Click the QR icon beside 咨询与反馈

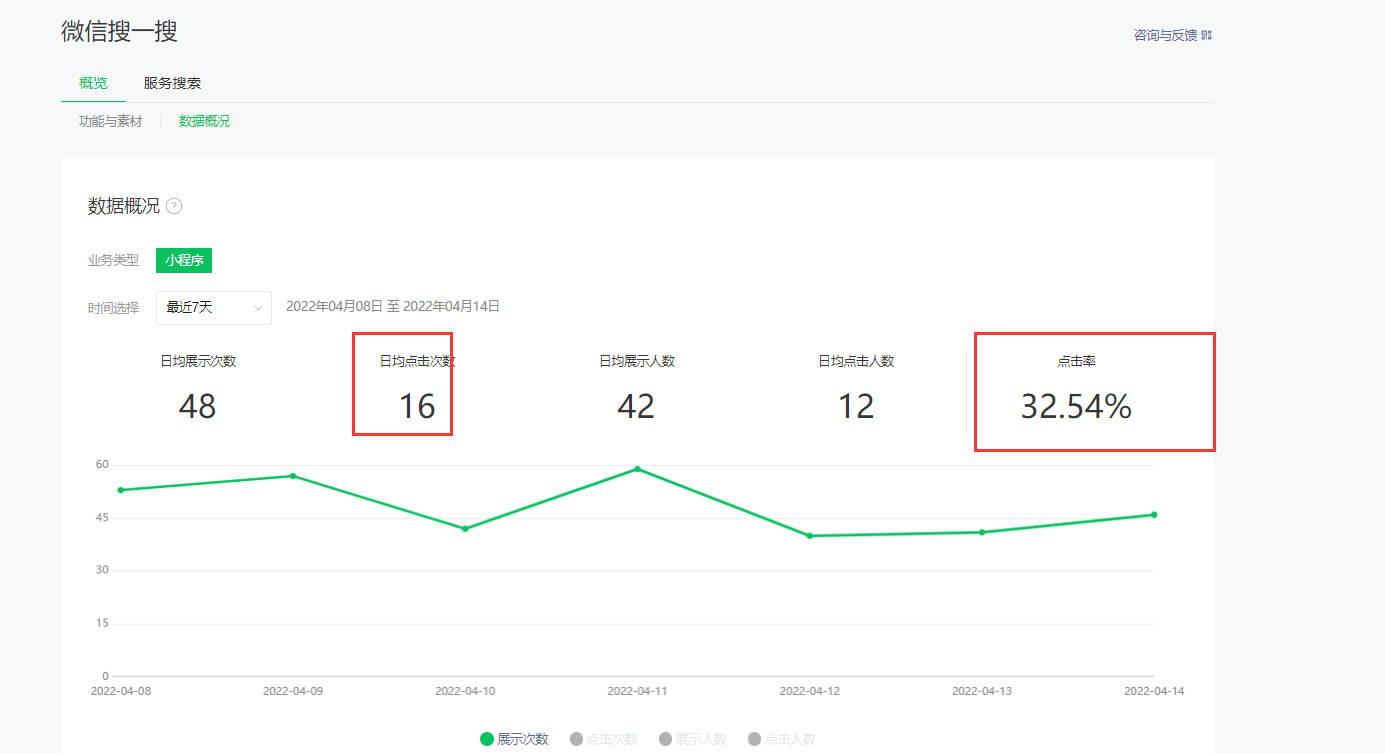point(1207,35)
